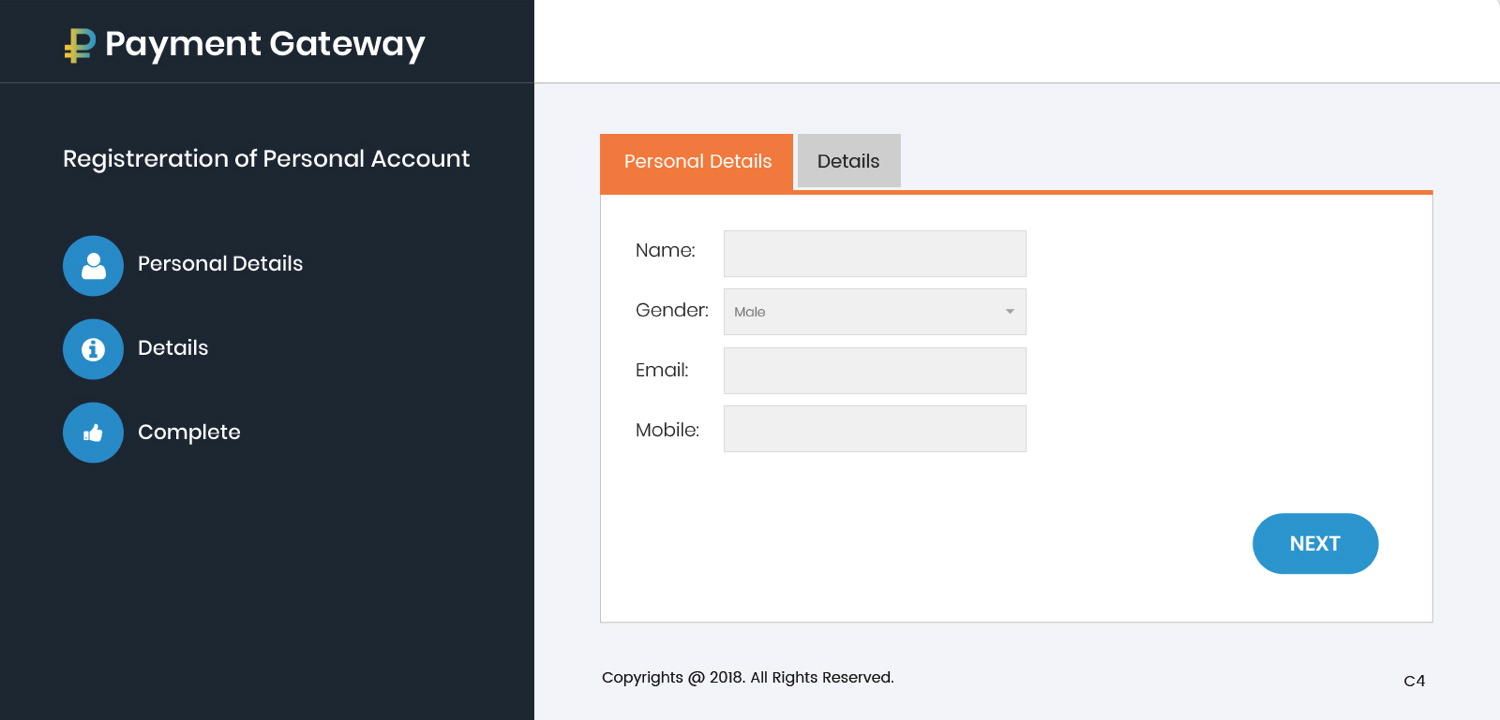Screen dimensions: 1500x720
Task: Open the Gender dropdown showing Male
Action: [x=860, y=312]
